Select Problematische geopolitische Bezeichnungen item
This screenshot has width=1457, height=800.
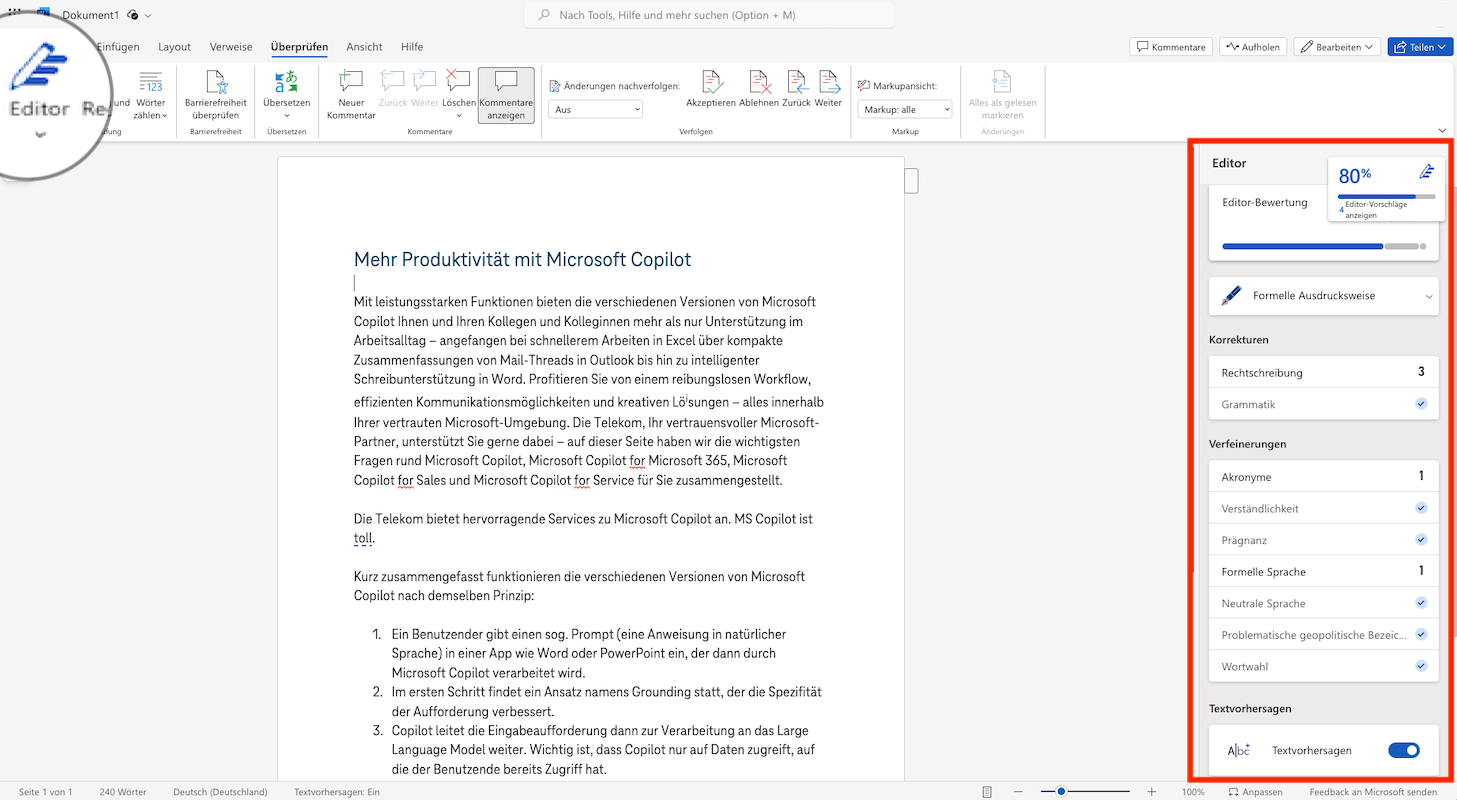point(1324,635)
